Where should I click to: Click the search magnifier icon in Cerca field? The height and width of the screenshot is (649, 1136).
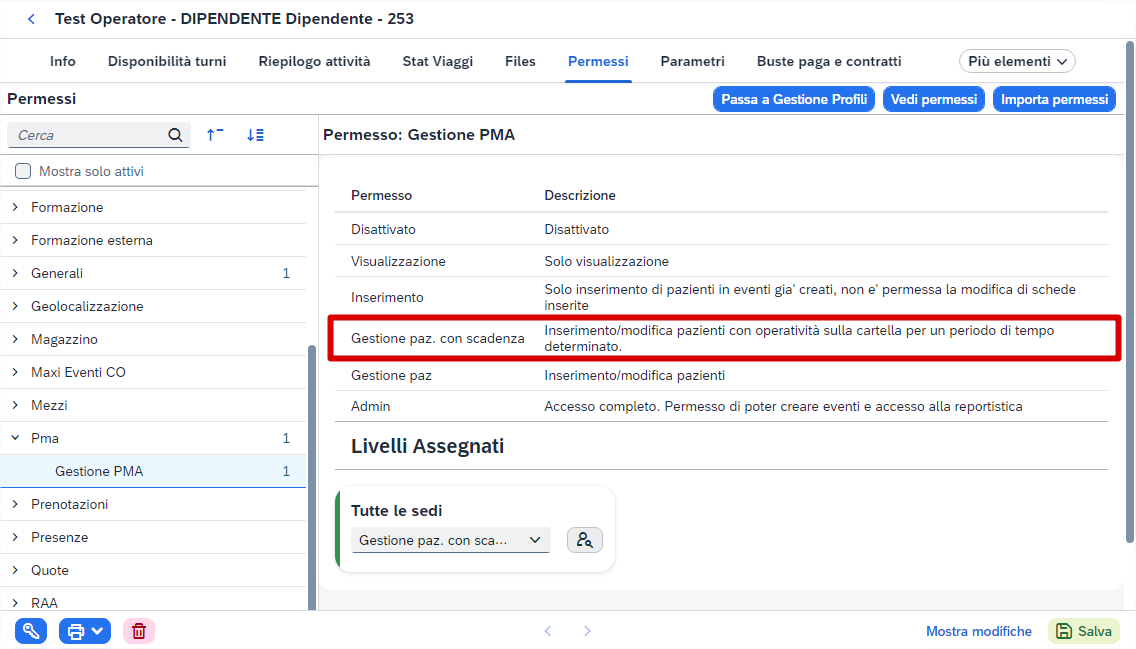click(175, 135)
